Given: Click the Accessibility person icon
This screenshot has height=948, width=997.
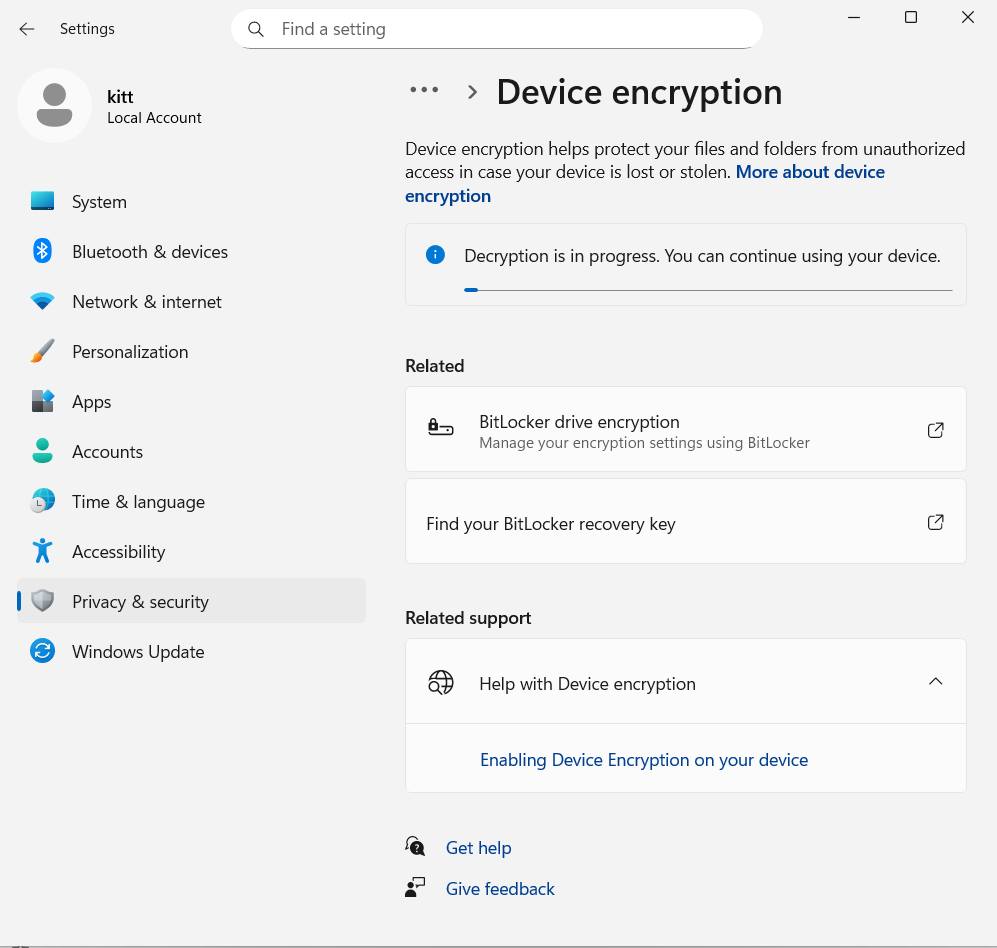Looking at the screenshot, I should click(42, 551).
